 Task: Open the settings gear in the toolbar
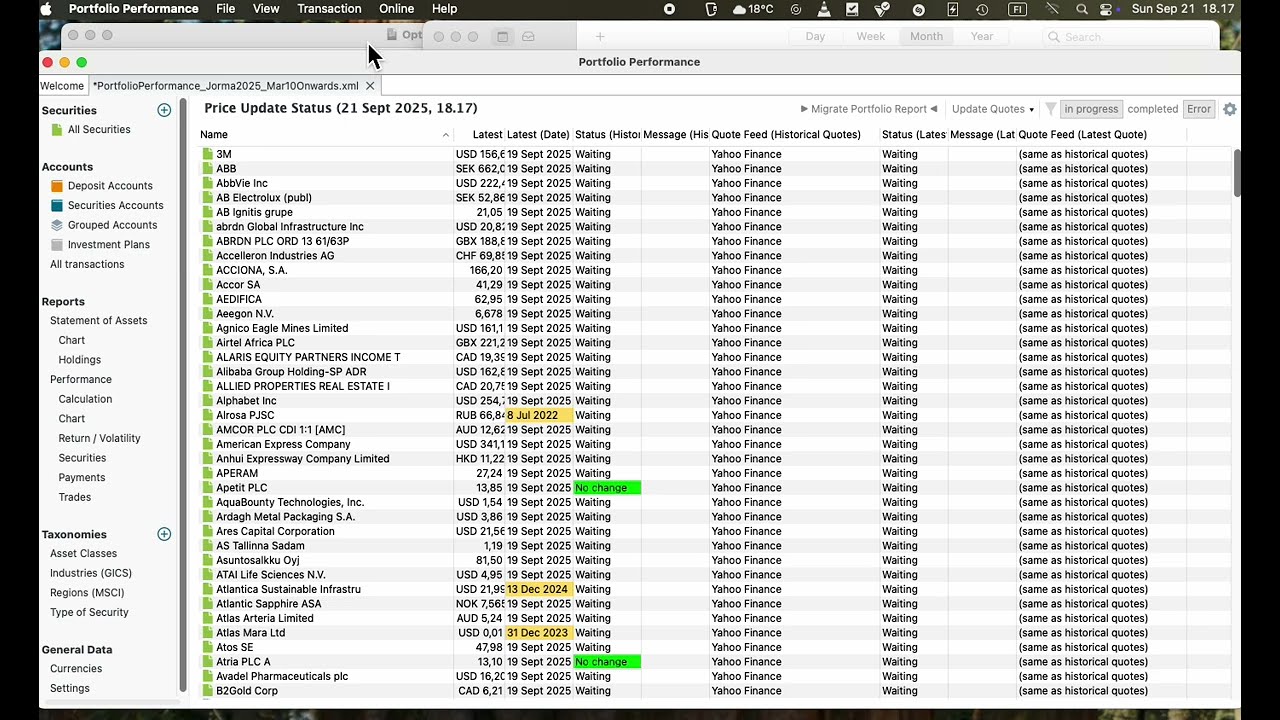(1230, 109)
